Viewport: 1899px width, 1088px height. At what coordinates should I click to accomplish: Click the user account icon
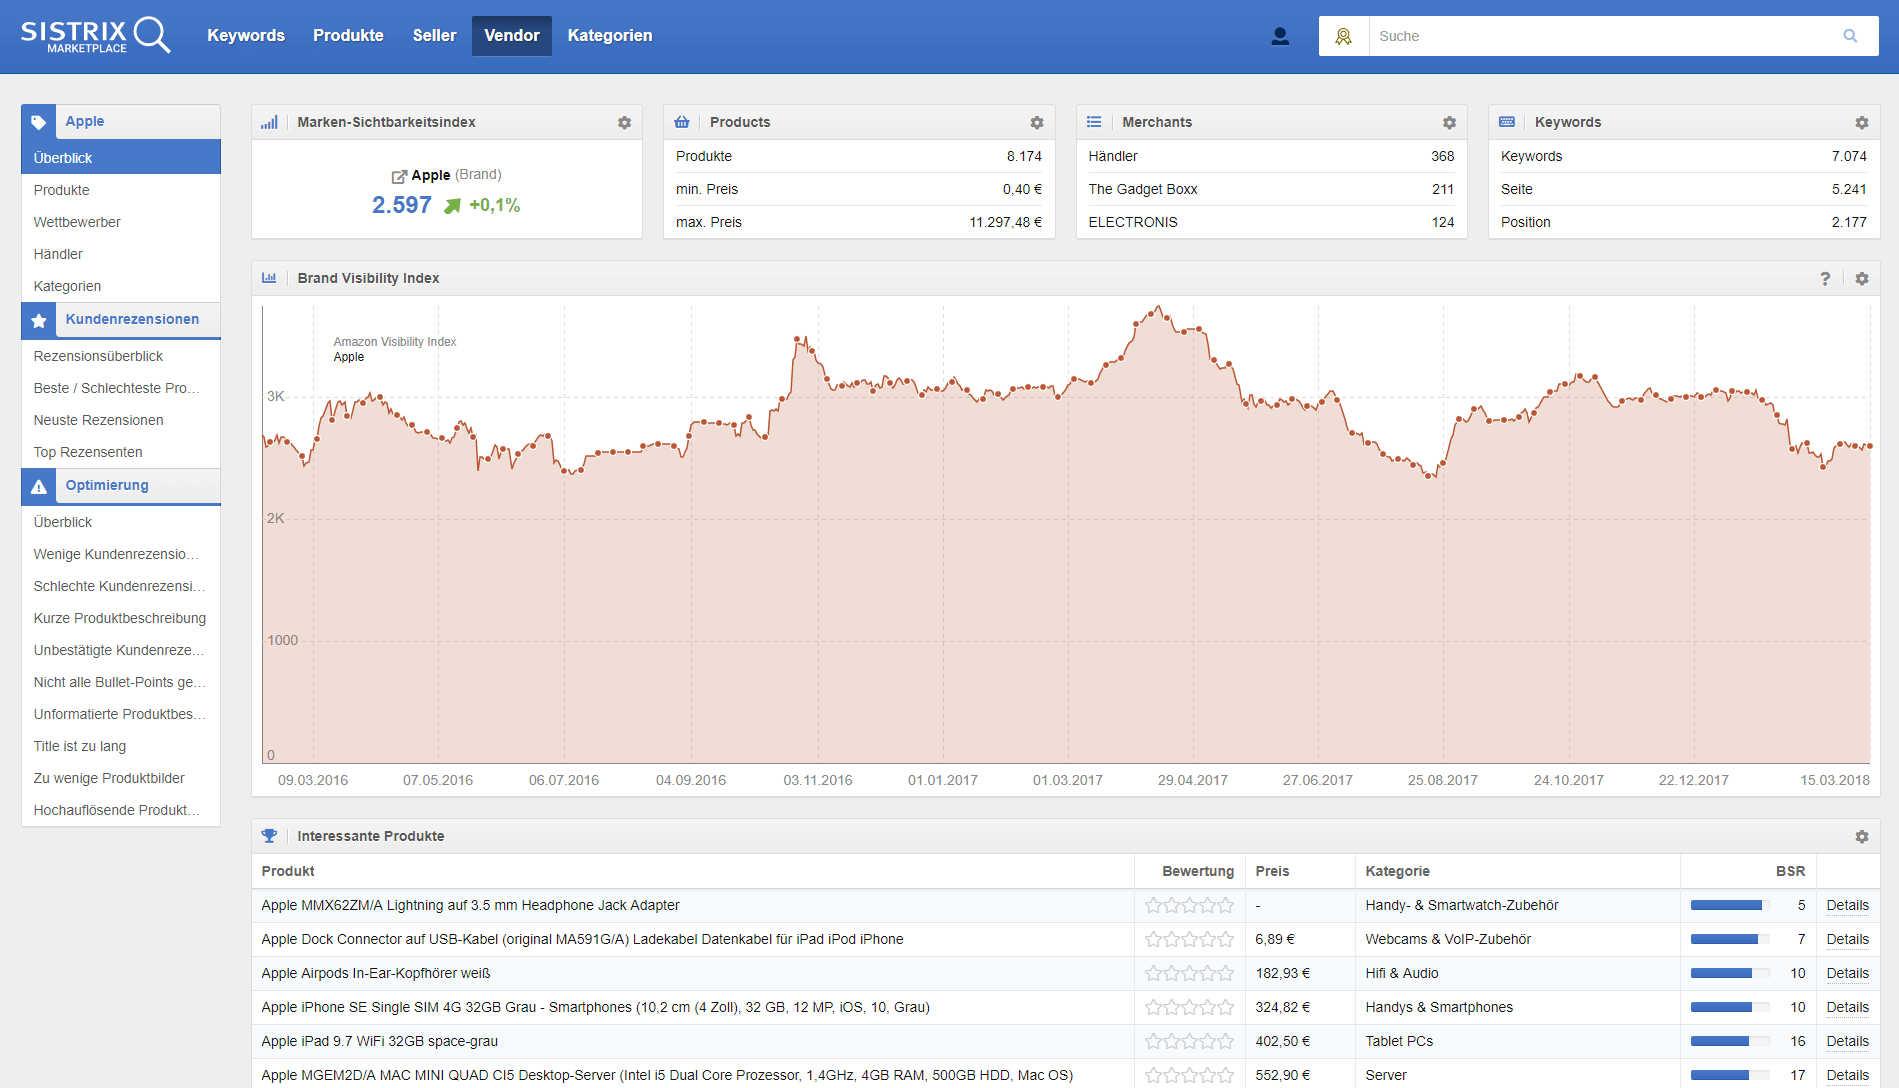1279,36
